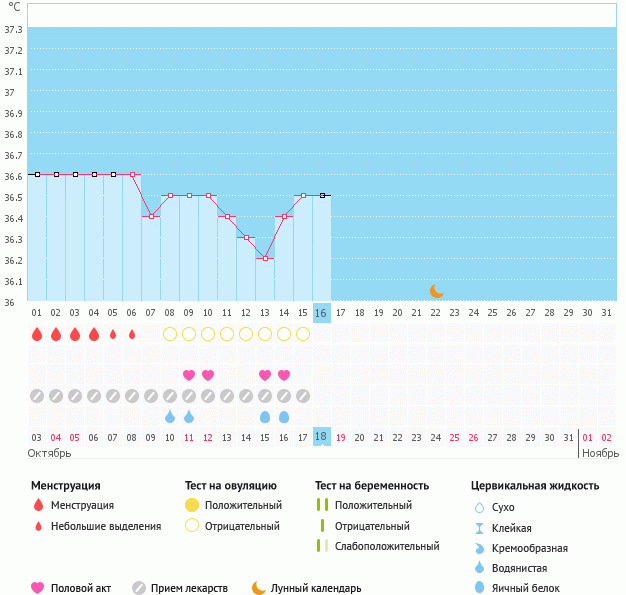Click the egg white fluid icon on day 13
This screenshot has height=595, width=626.
265,416
